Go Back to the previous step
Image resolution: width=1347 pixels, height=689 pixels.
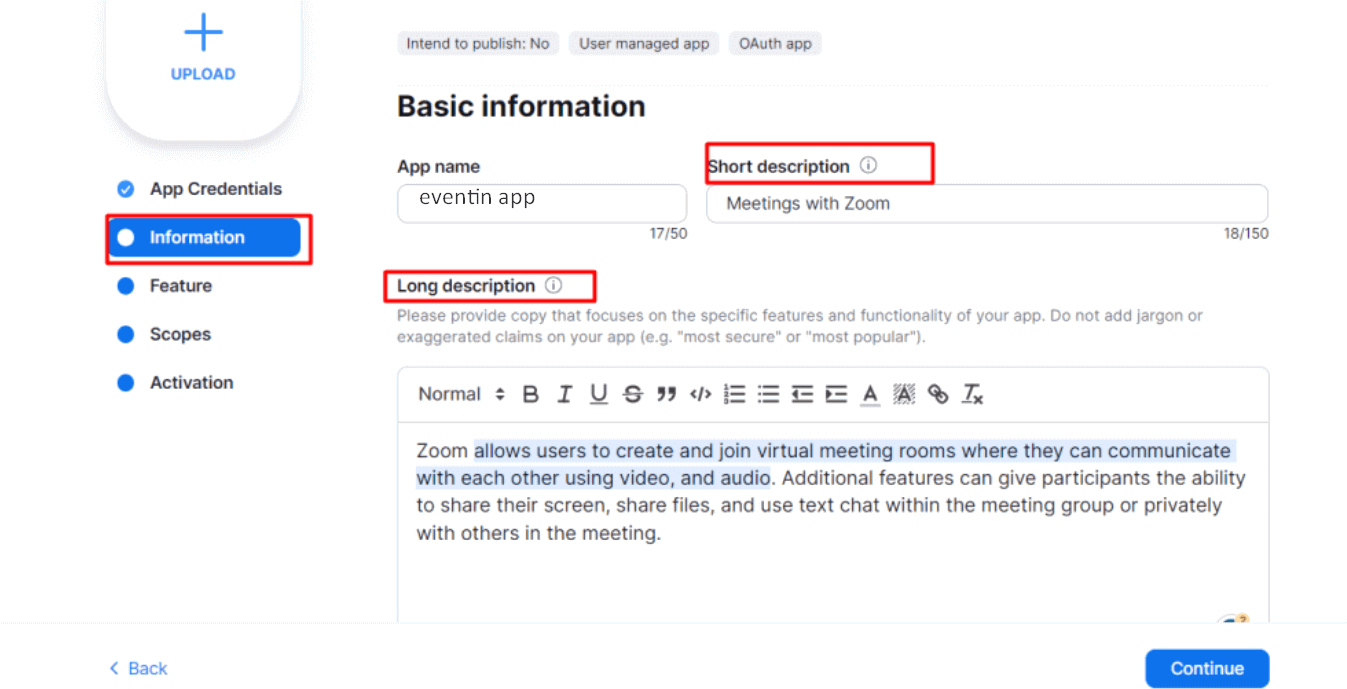pos(137,668)
